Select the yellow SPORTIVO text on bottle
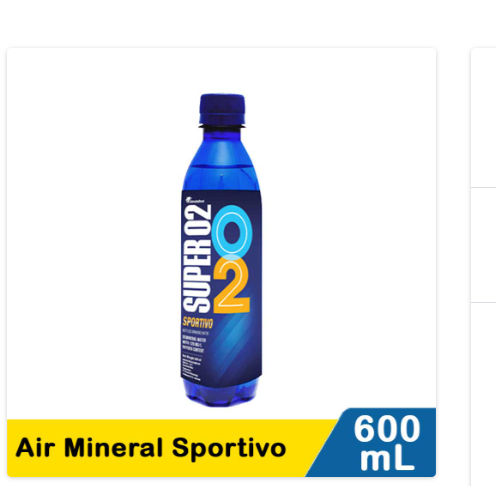This screenshot has height=496, width=496. (x=198, y=323)
